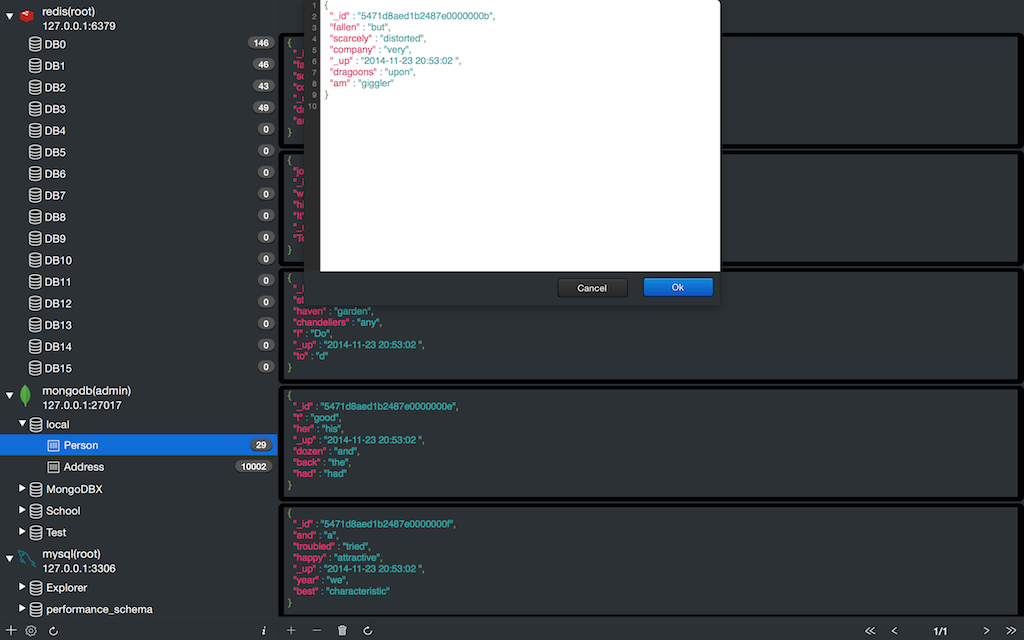Expand the MongoDBX database
The width and height of the screenshot is (1024, 640).
[x=23, y=489]
